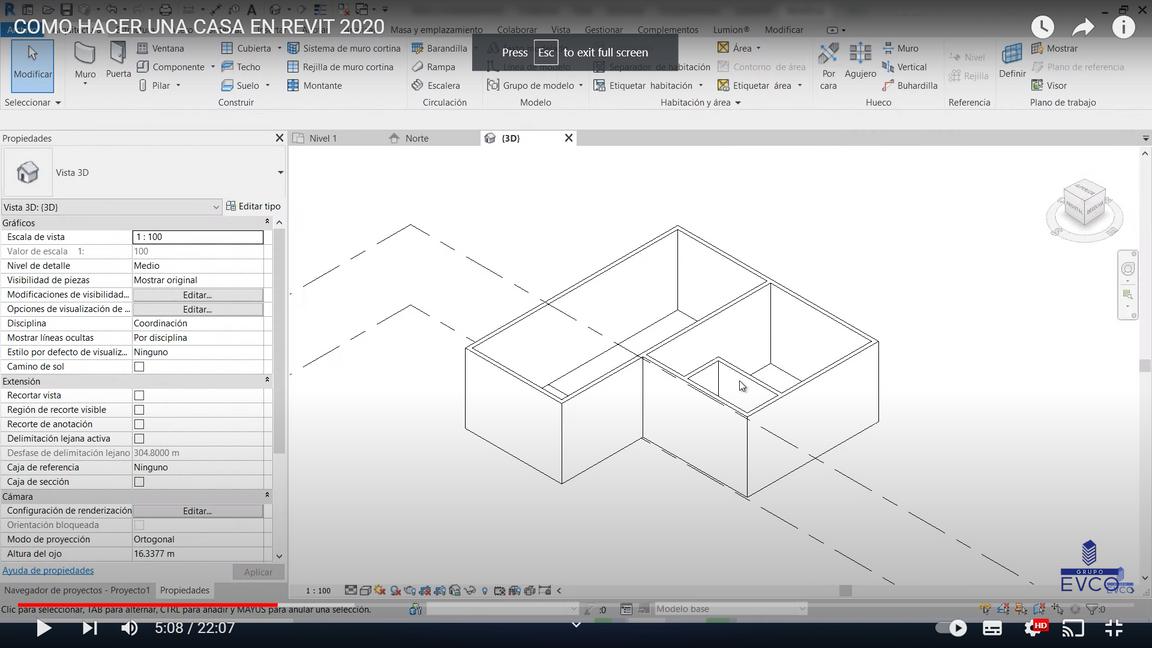Image resolution: width=1152 pixels, height=648 pixels.
Task: Select the Componente tool
Action: pos(171,67)
